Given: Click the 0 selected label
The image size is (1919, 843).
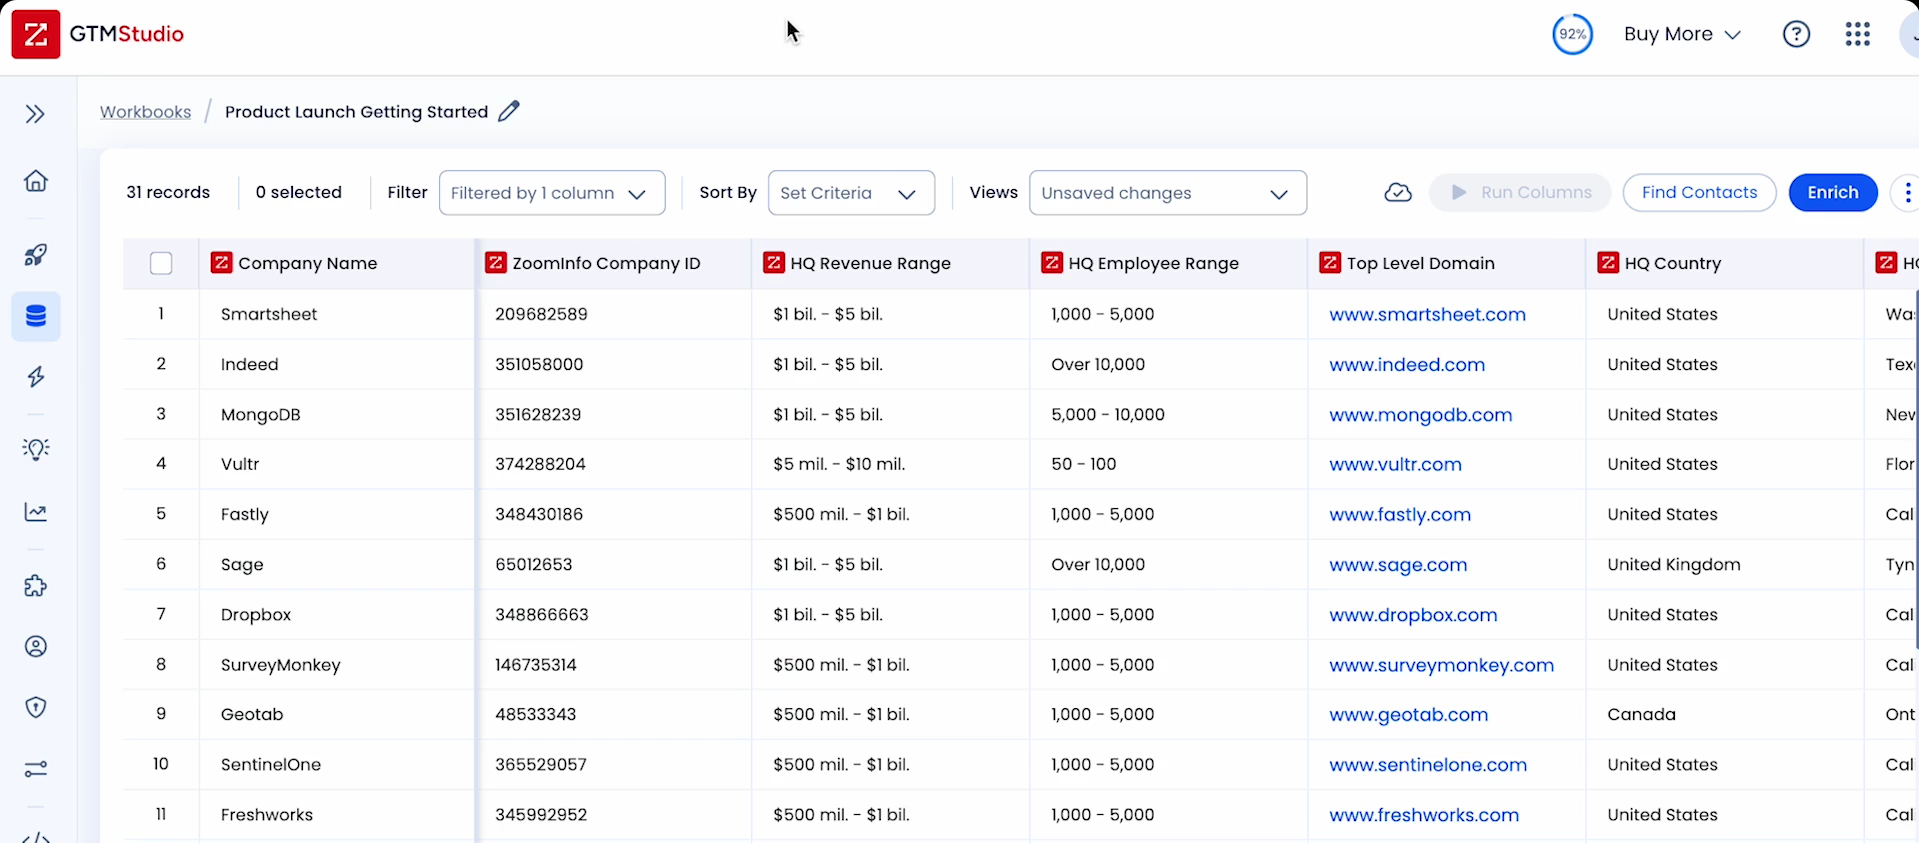Looking at the screenshot, I should click(298, 192).
